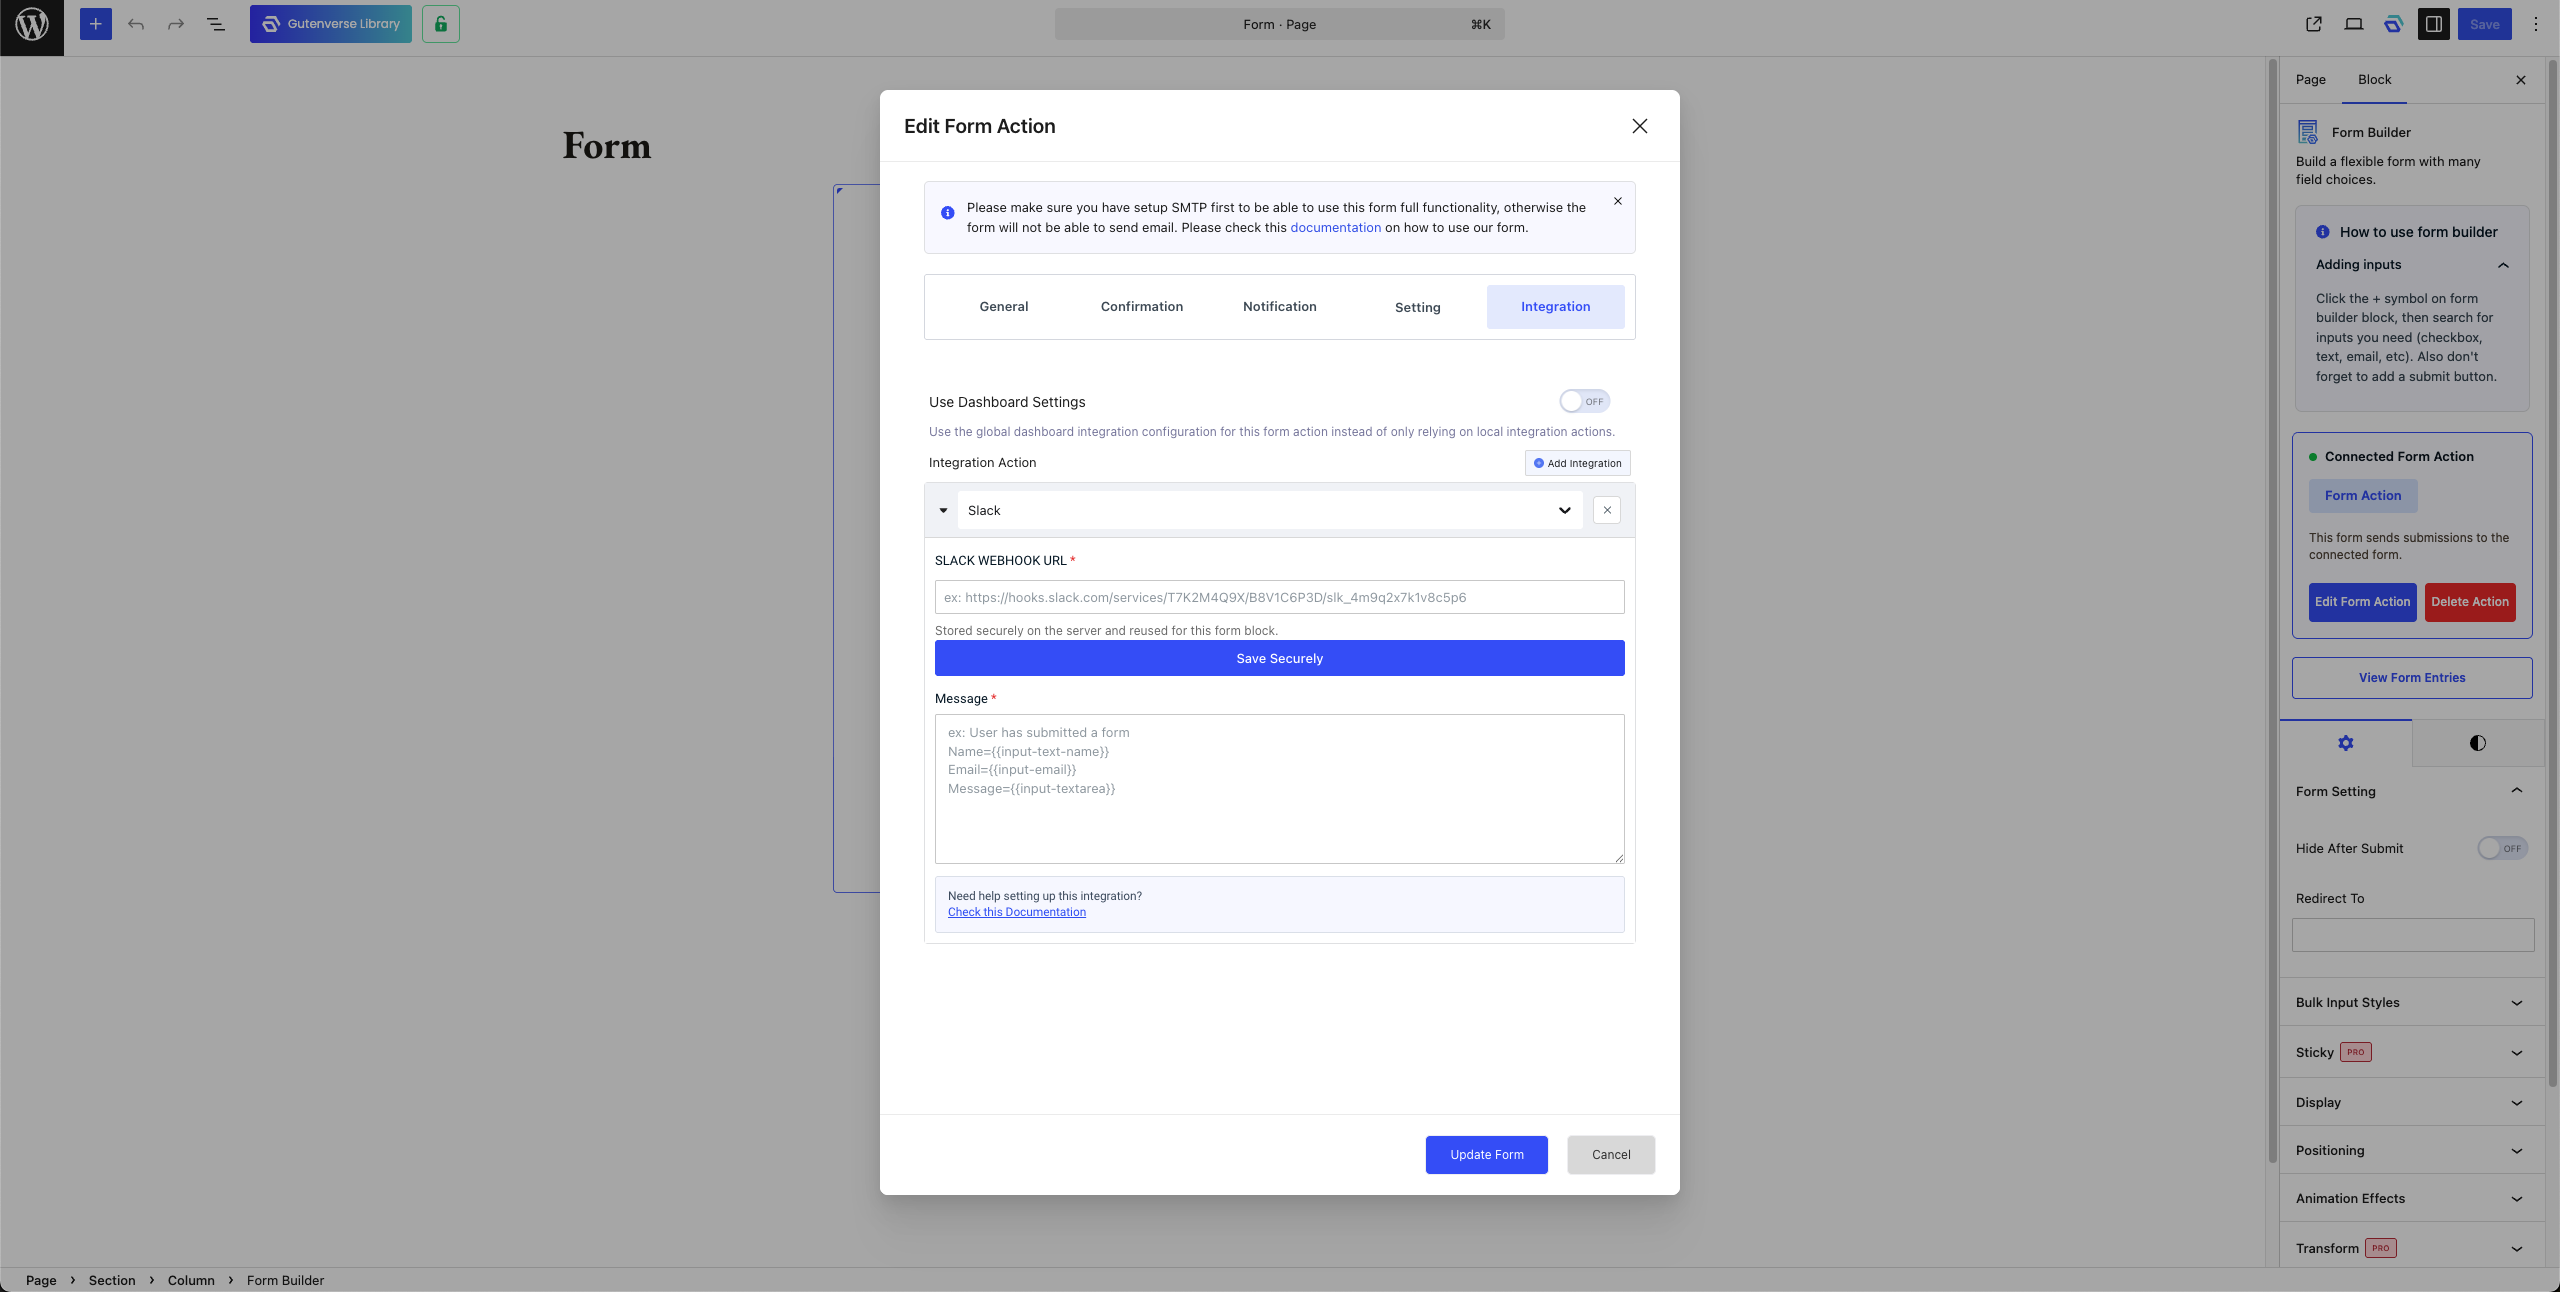Open the Slack integration type dropdown

click(x=1270, y=510)
